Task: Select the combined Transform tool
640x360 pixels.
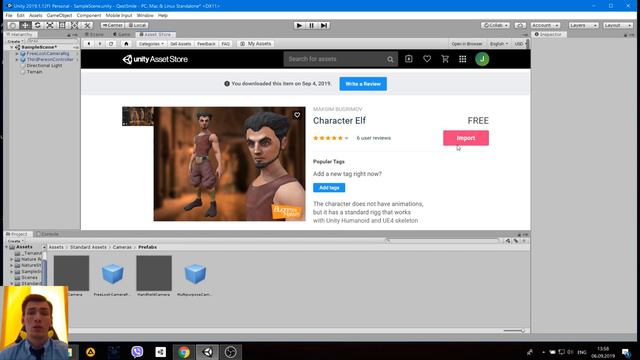Action: click(75, 25)
